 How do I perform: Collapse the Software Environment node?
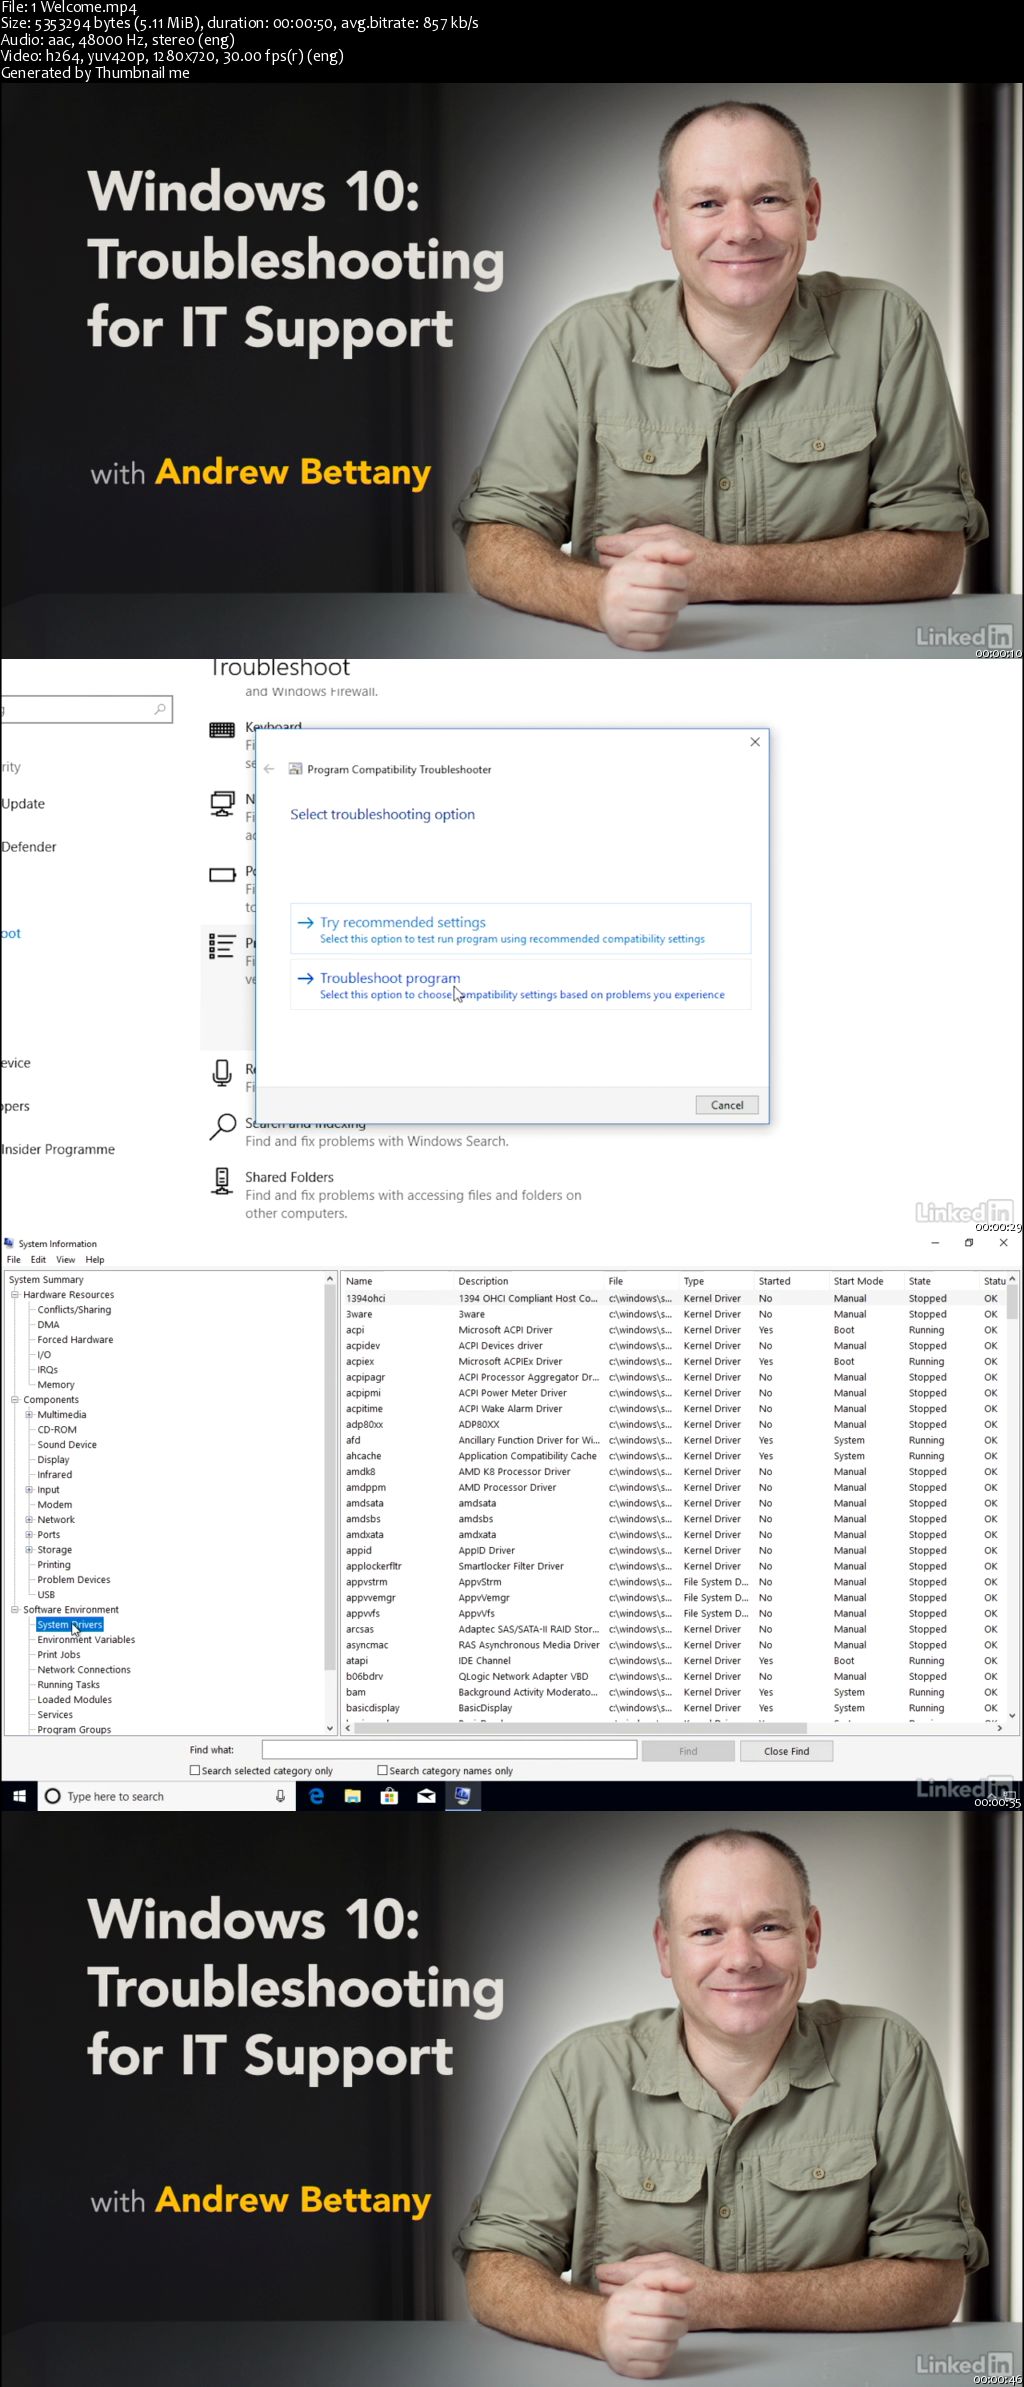click(x=15, y=1609)
